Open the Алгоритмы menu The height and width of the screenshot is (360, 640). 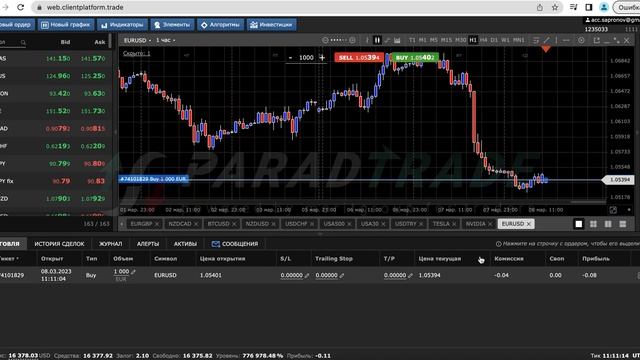[220, 24]
